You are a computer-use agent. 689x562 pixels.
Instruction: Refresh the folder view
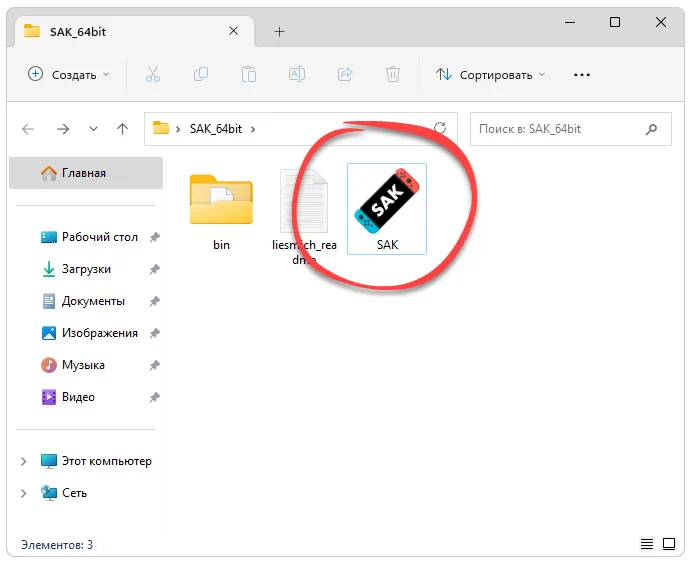click(440, 128)
